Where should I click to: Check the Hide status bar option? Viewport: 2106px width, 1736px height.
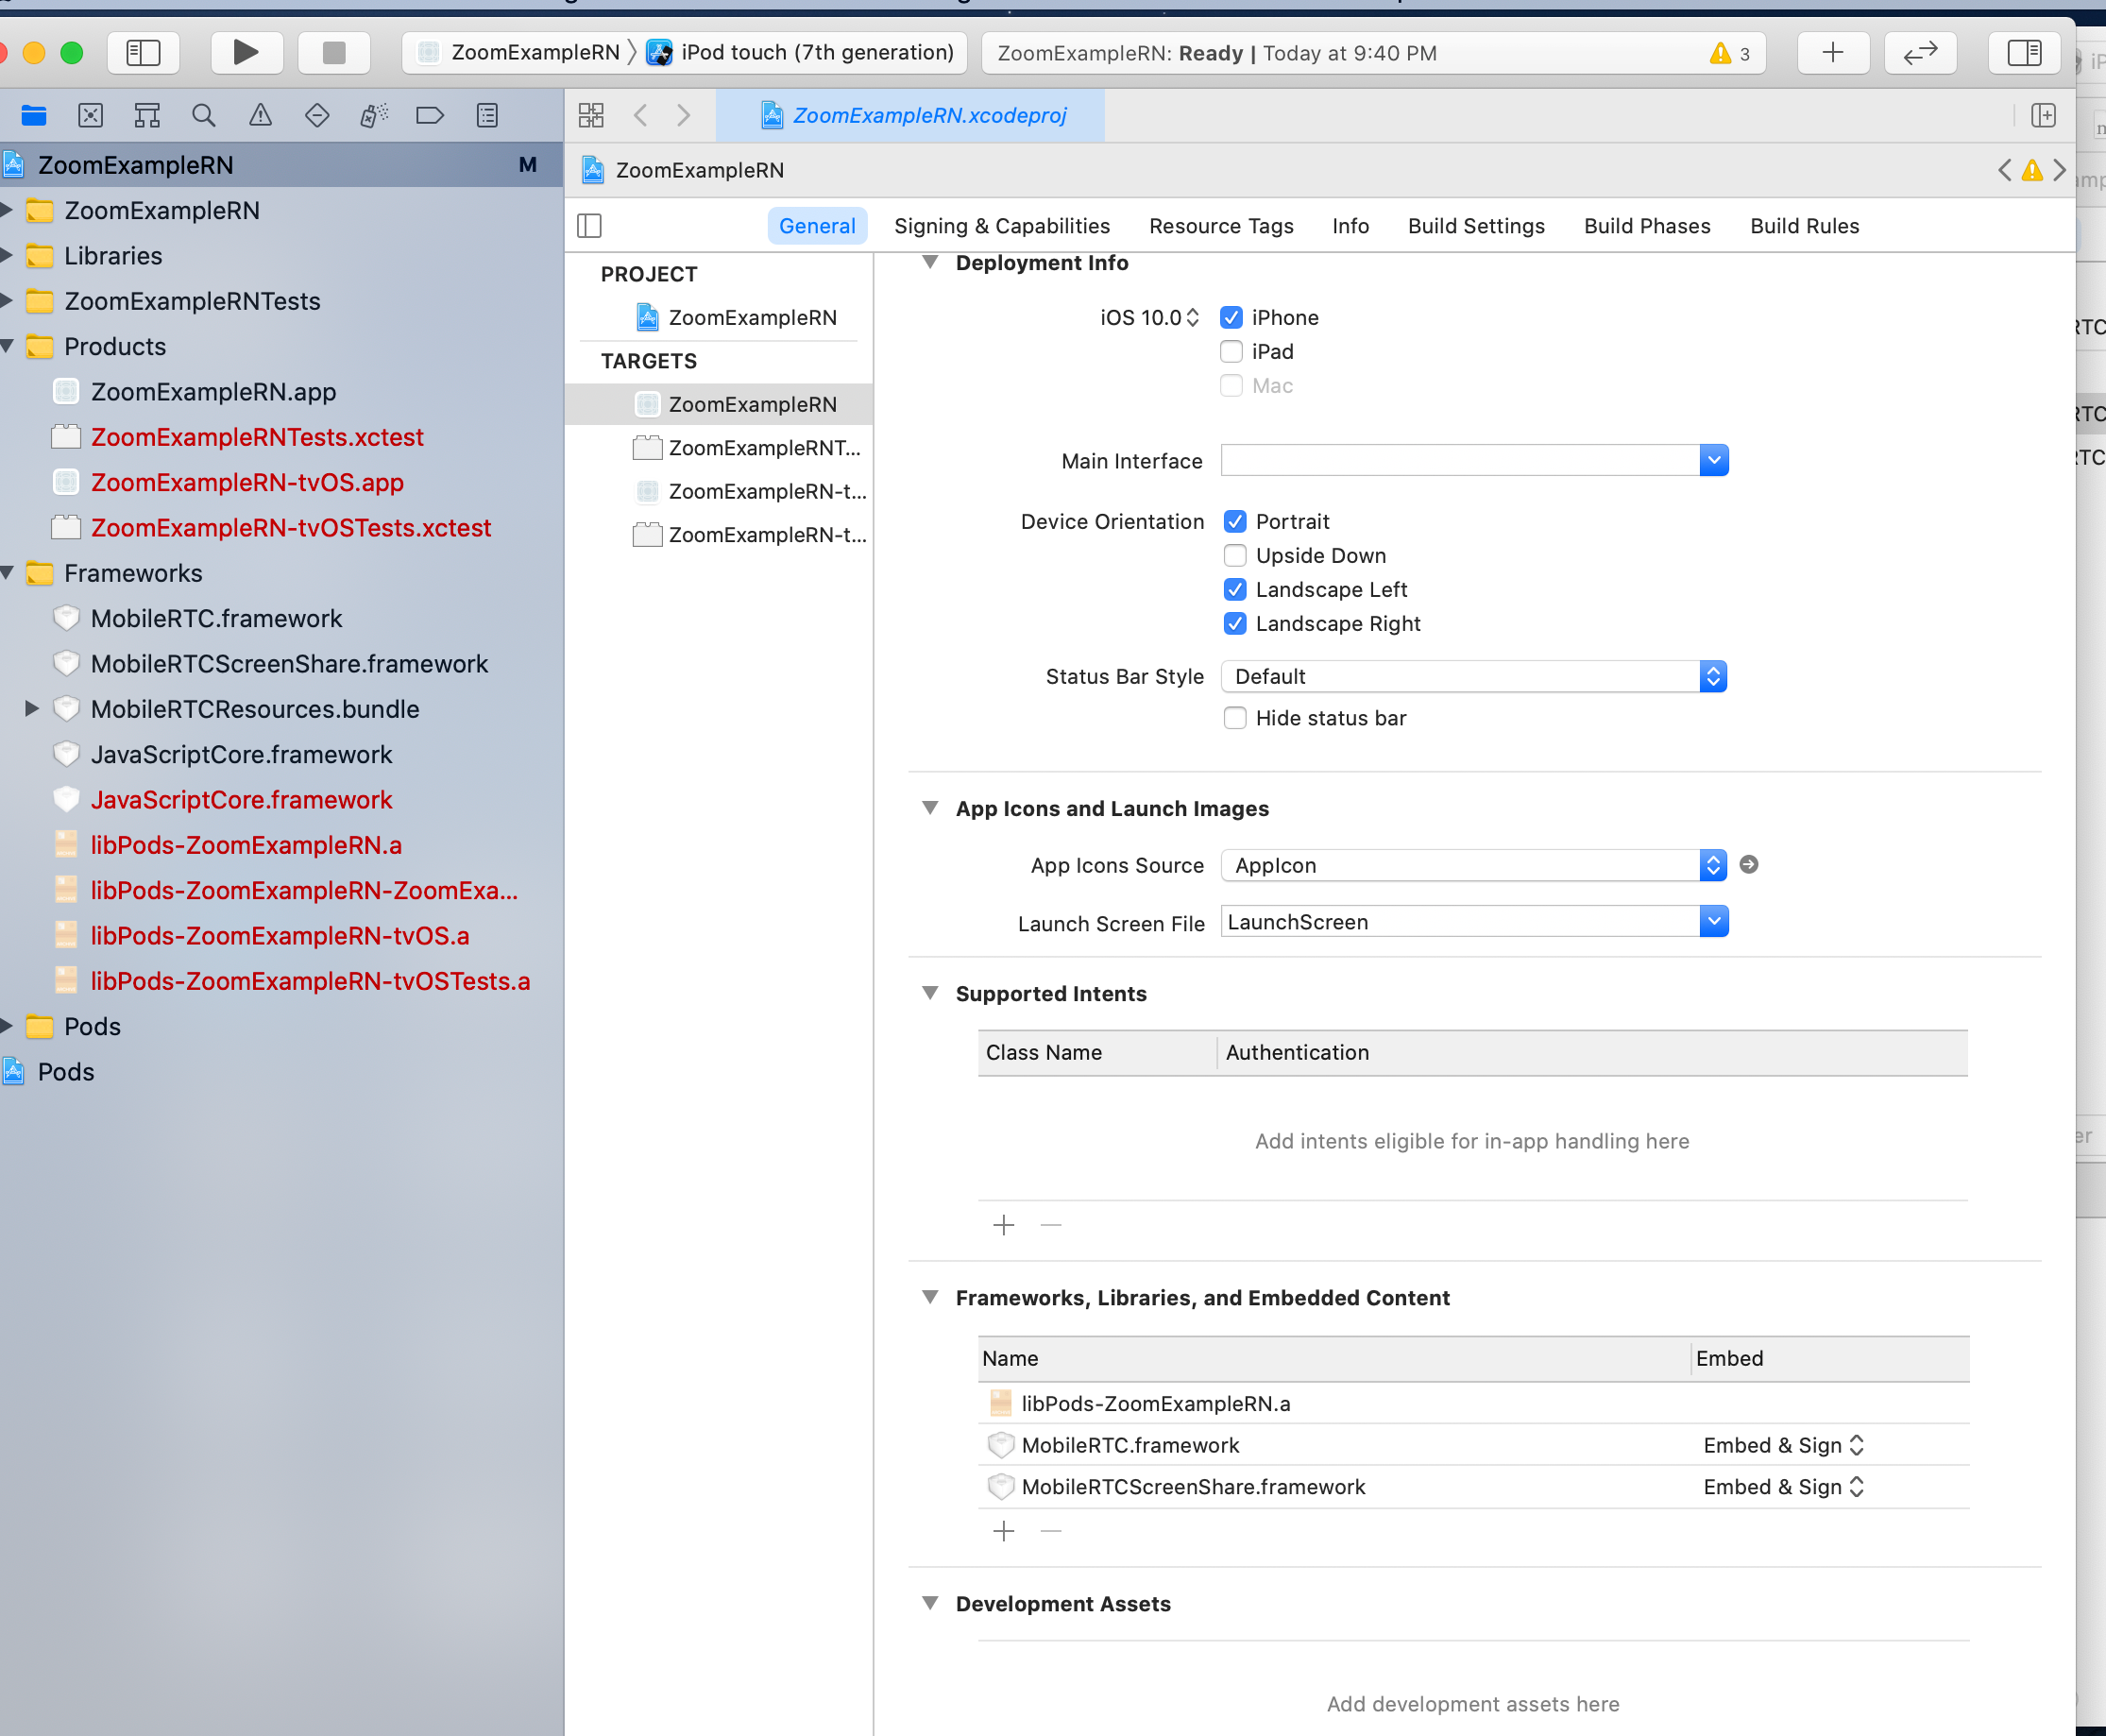pyautogui.click(x=1235, y=719)
